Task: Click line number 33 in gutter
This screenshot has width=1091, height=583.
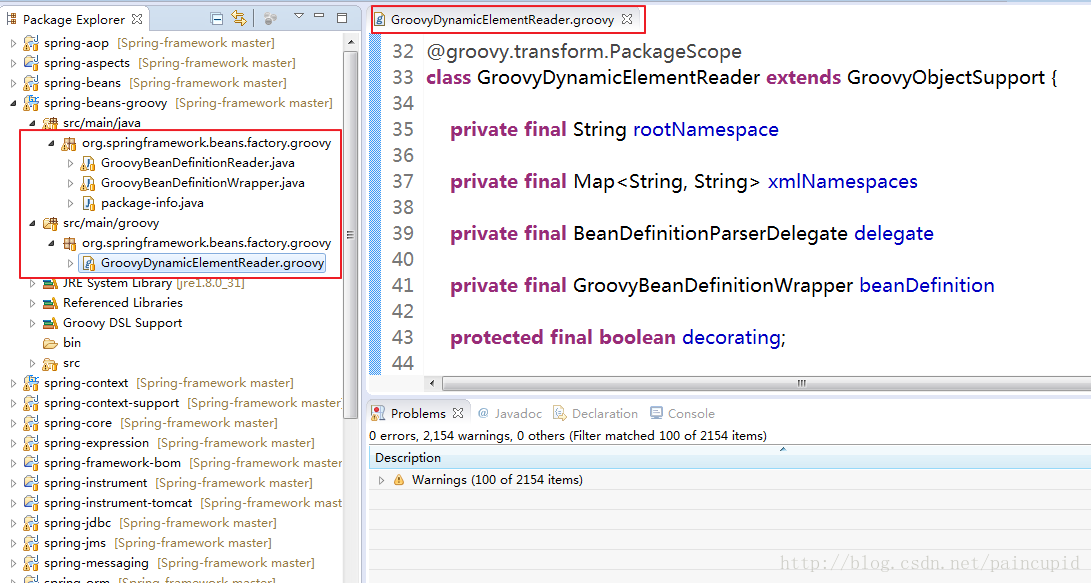Action: point(402,78)
